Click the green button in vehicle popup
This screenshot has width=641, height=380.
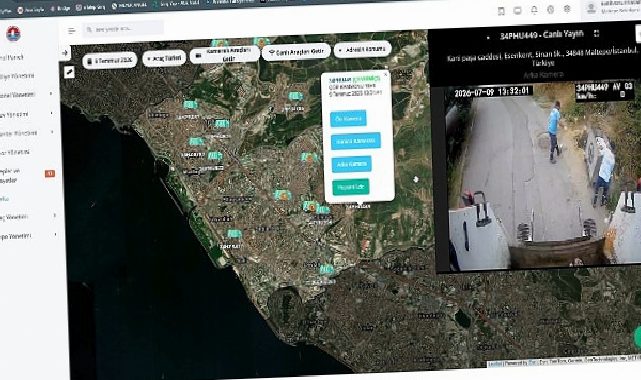[x=351, y=187]
